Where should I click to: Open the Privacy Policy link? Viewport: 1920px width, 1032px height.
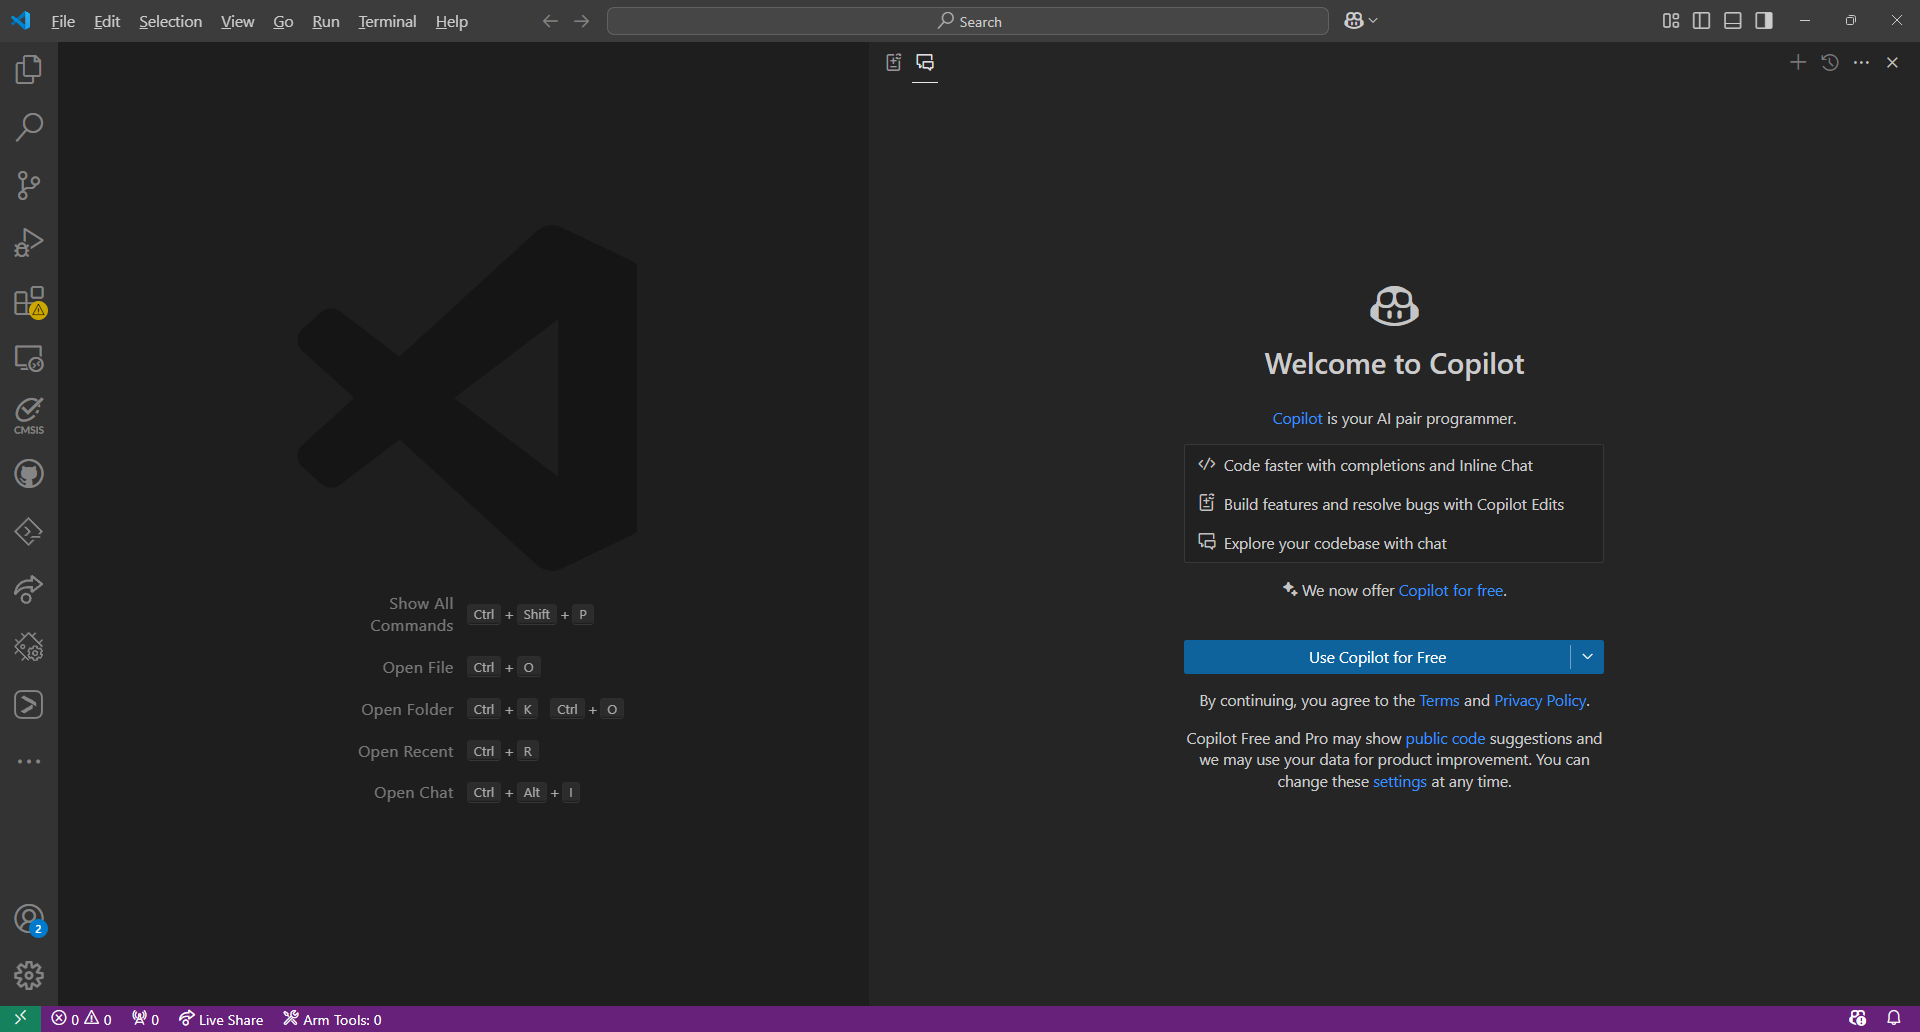point(1540,700)
